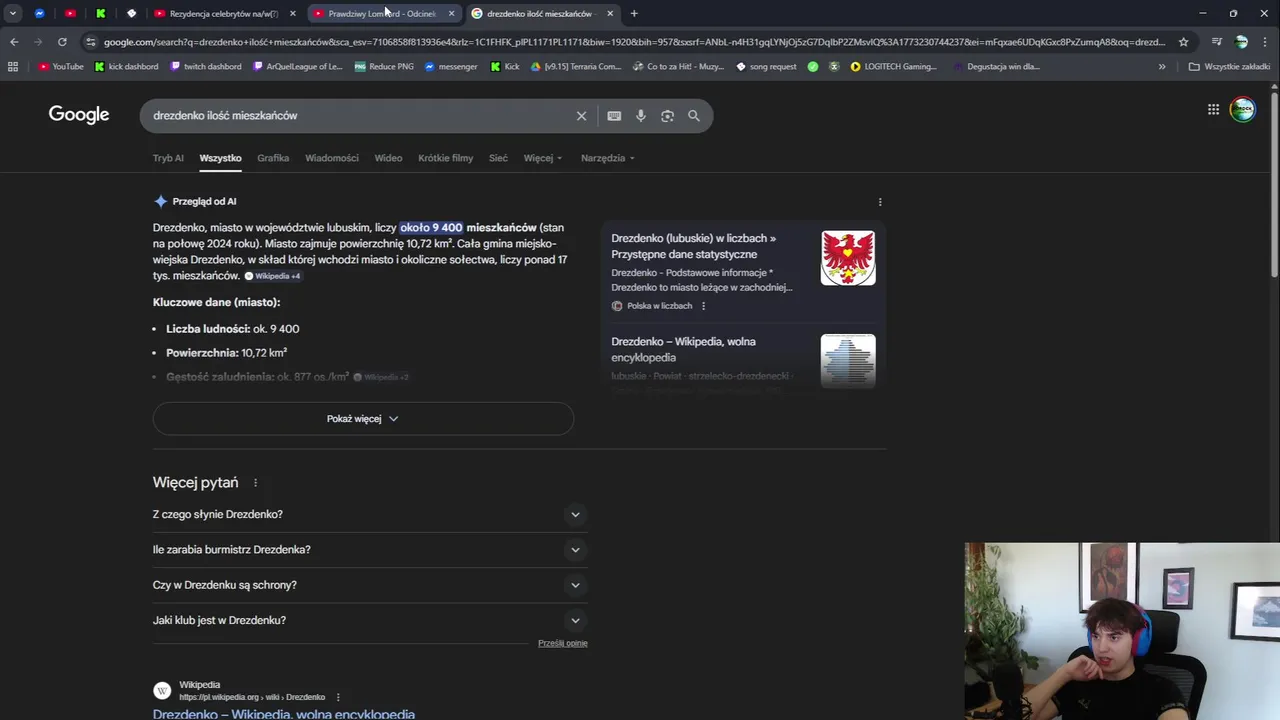Go to Google home via logo
1280x720 pixels.
coord(79,115)
